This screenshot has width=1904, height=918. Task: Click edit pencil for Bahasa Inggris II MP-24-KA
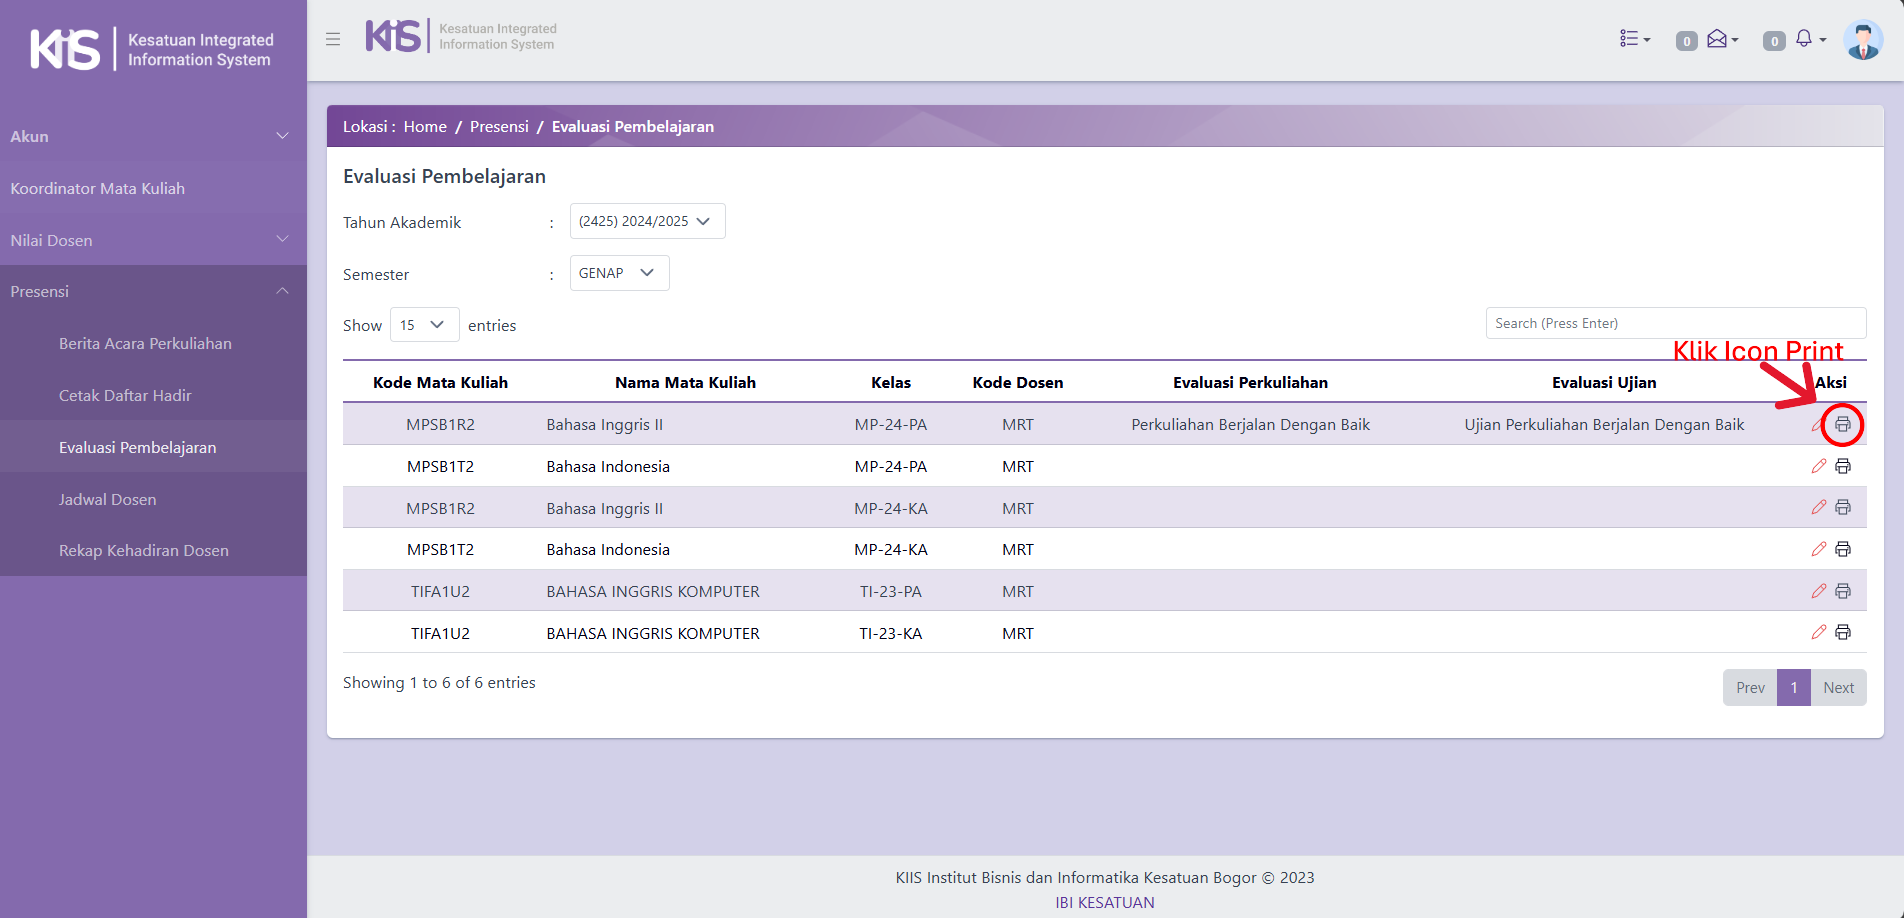(1818, 508)
